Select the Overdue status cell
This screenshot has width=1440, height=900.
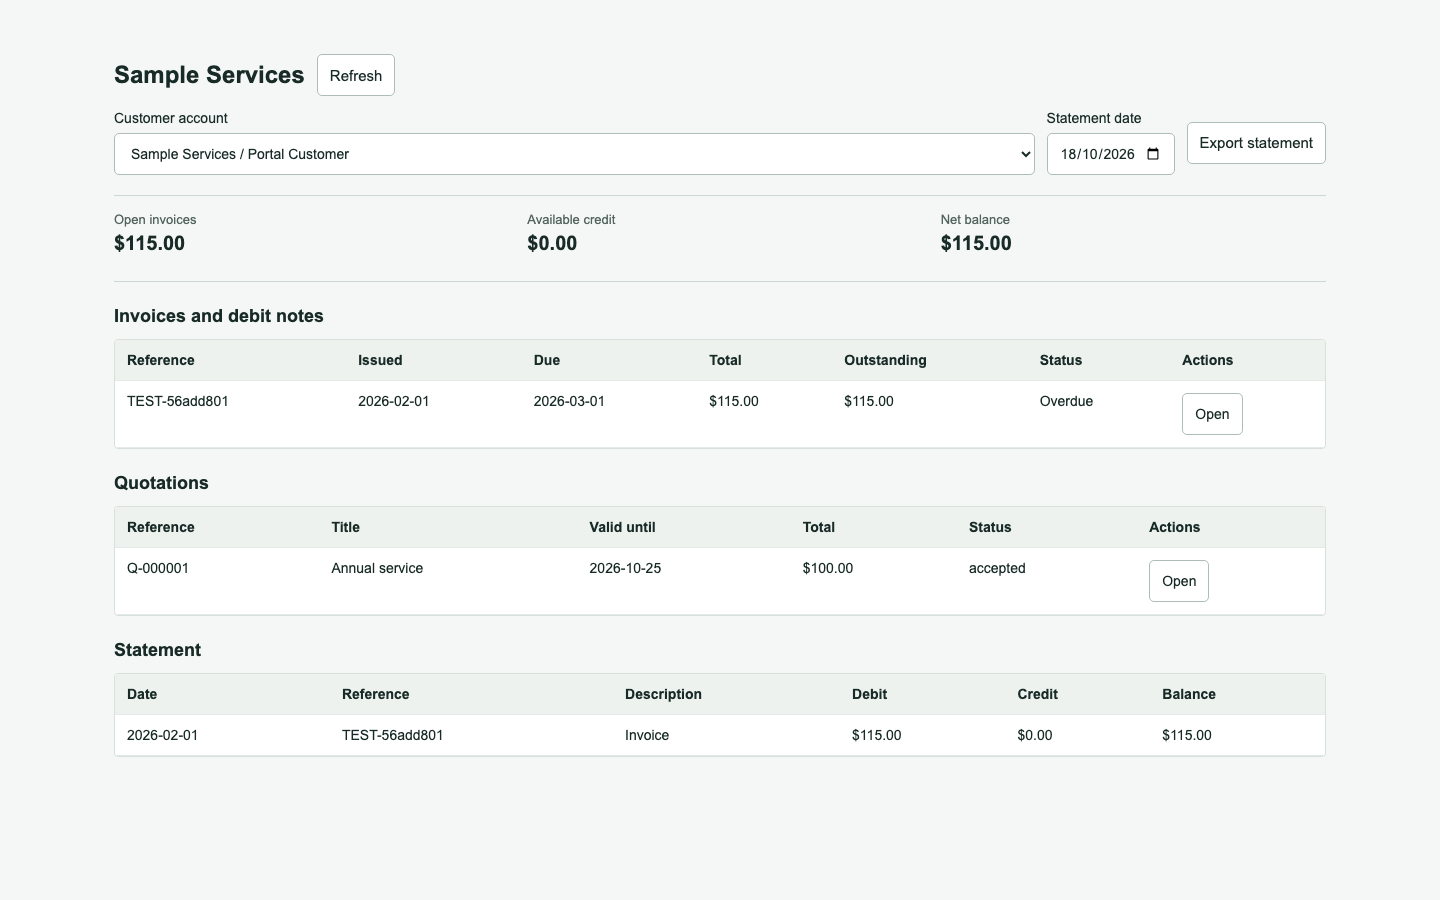click(x=1066, y=401)
